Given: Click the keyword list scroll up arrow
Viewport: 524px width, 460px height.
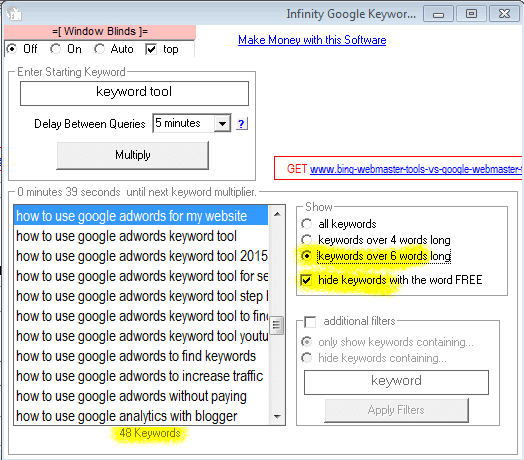Looking at the screenshot, I should [277, 214].
